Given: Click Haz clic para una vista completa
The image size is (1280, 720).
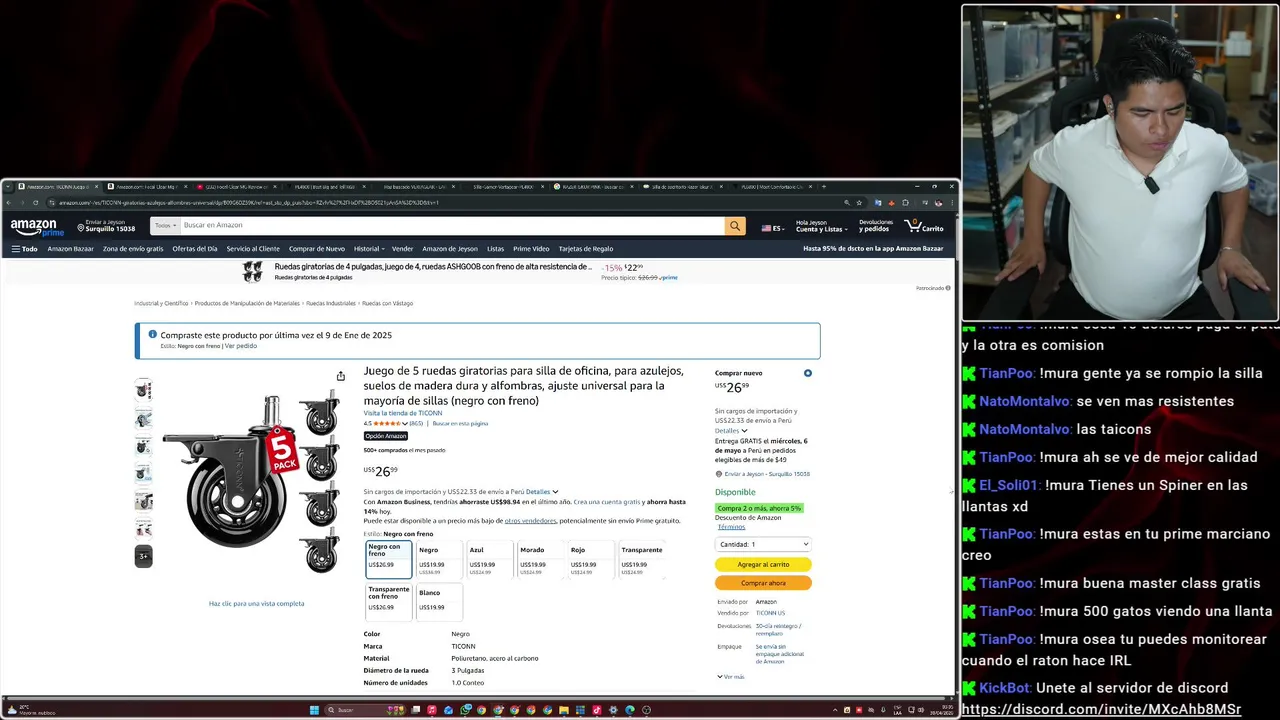Looking at the screenshot, I should point(256,604).
